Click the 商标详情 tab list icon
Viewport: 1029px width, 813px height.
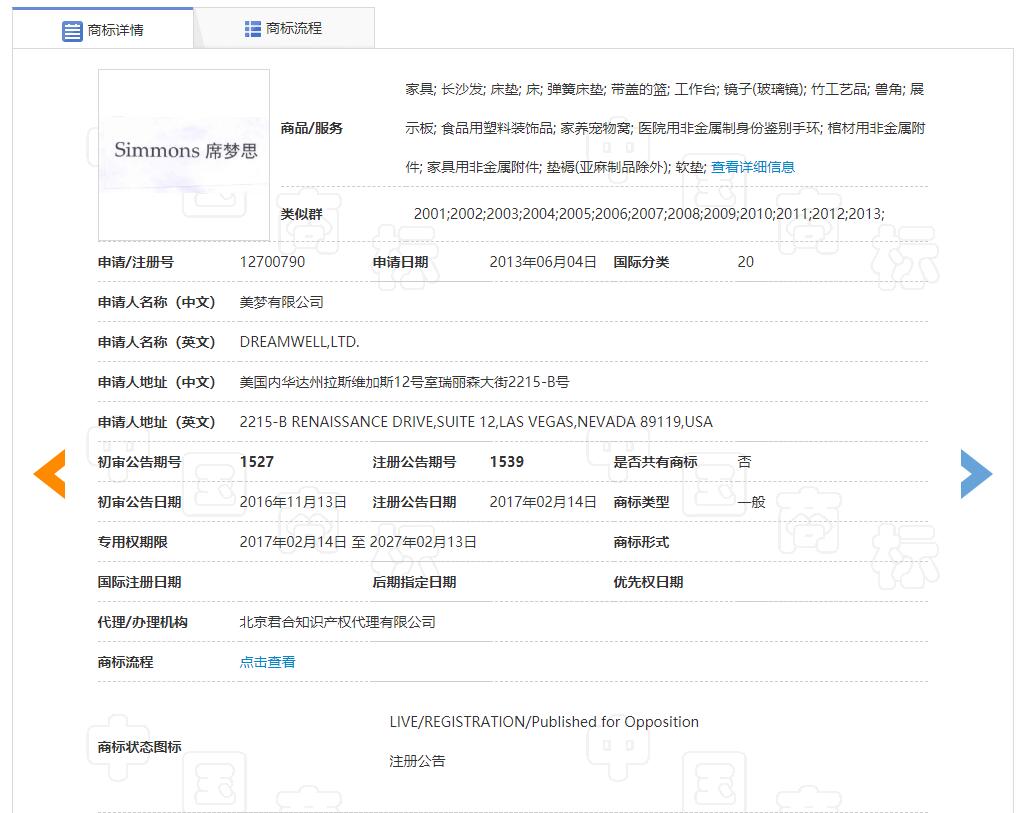[72, 31]
